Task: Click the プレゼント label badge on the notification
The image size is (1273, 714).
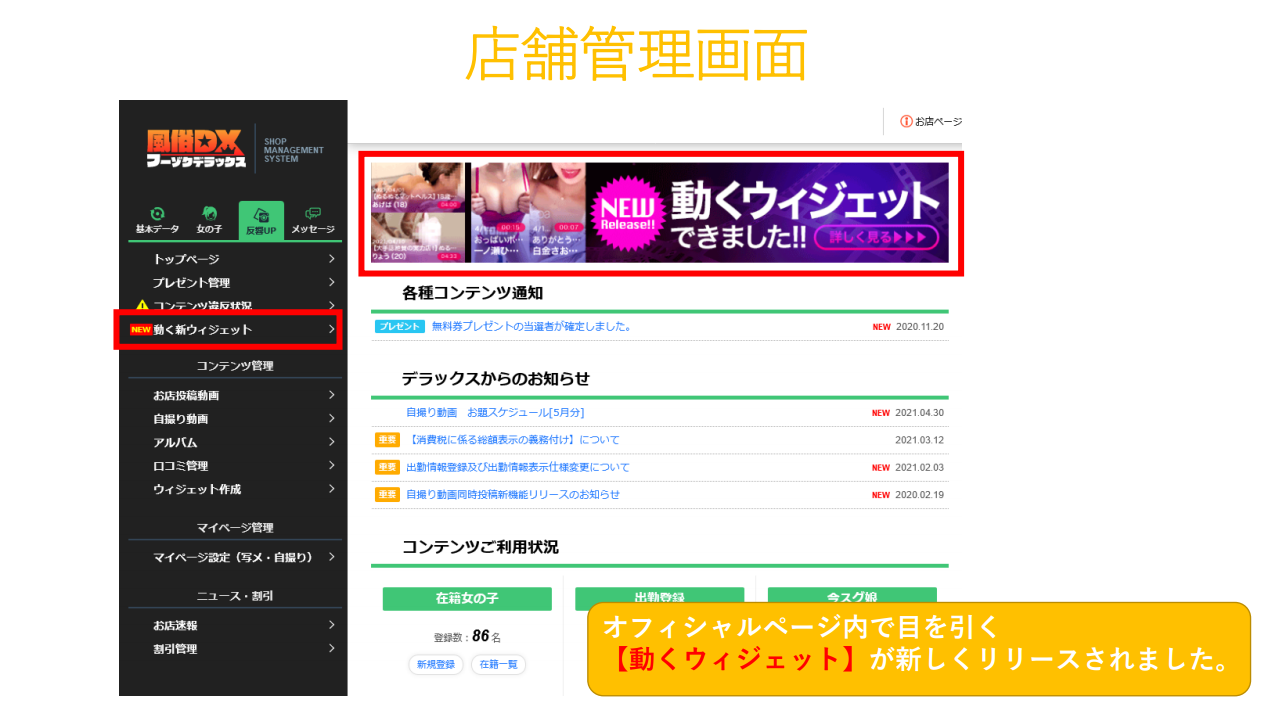Action: click(399, 326)
